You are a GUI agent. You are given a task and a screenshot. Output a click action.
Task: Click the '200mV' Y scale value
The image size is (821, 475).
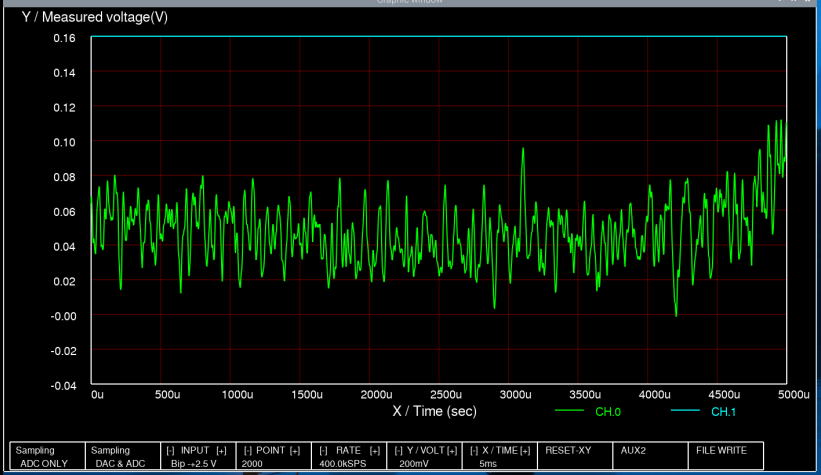414,464
